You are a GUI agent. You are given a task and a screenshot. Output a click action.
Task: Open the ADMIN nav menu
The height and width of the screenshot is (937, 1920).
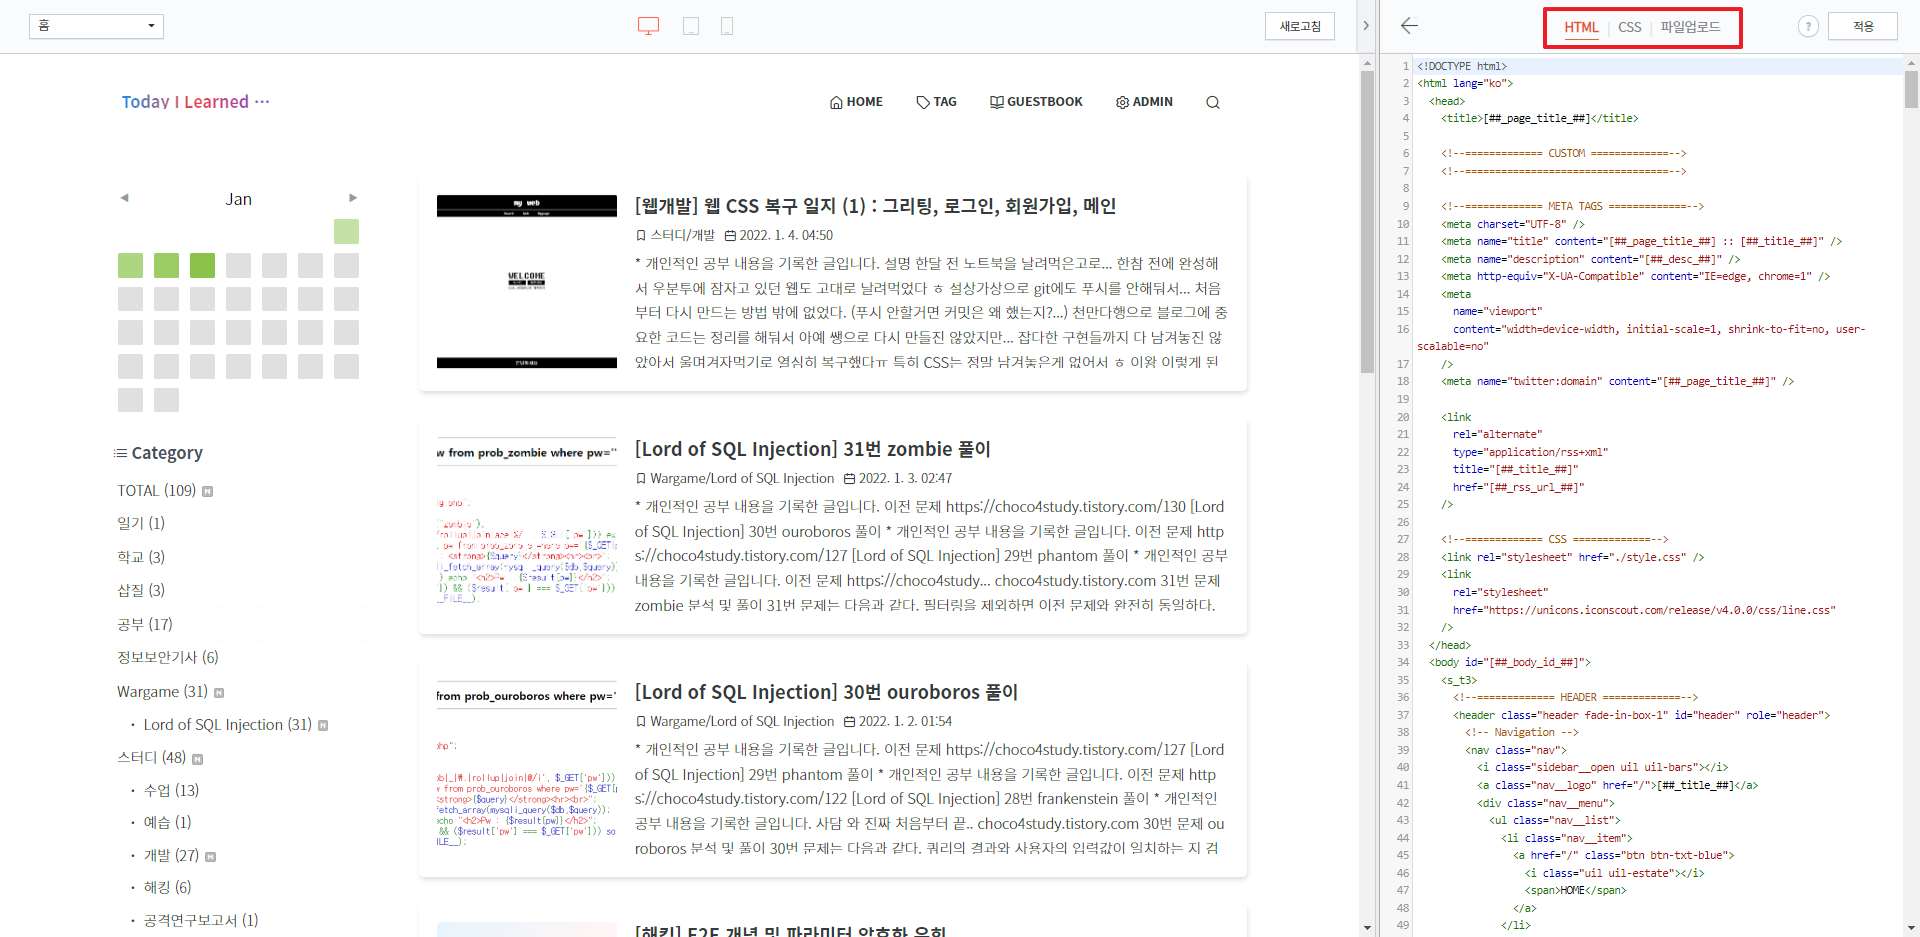[x=1144, y=102]
